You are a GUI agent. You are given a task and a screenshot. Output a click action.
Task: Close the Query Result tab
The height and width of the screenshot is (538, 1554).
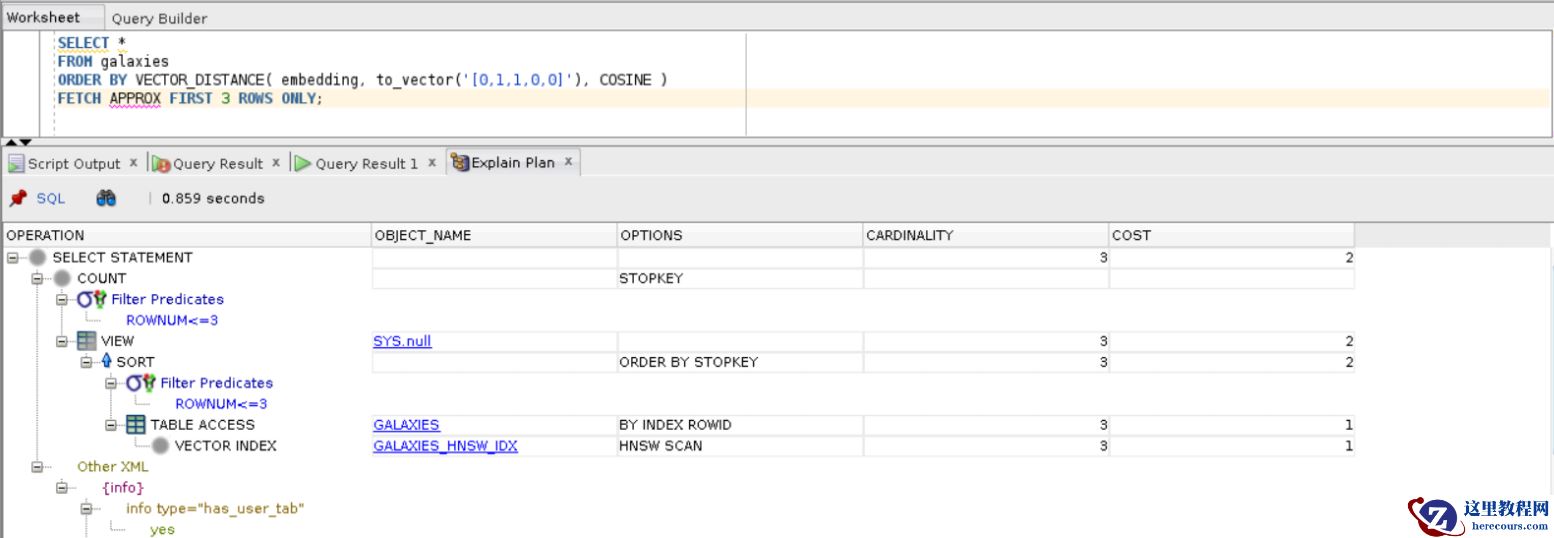click(276, 162)
